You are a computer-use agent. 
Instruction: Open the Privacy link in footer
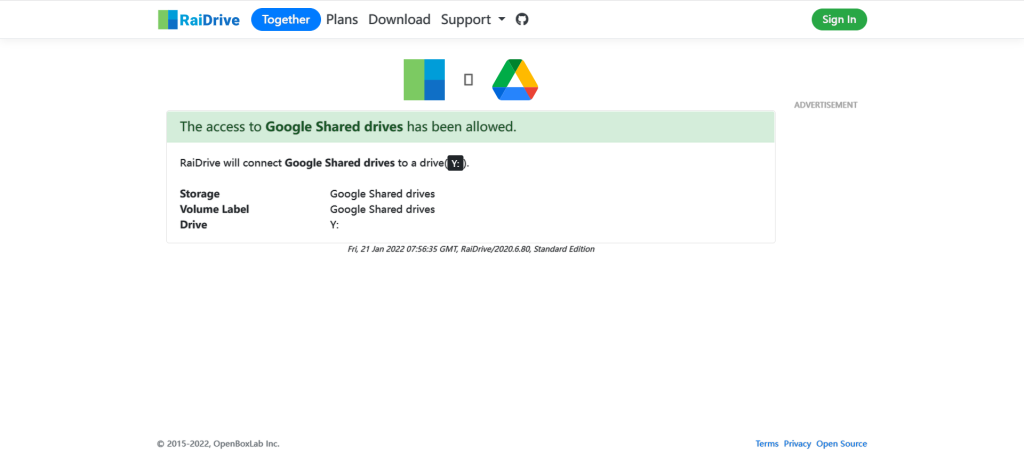click(x=797, y=444)
